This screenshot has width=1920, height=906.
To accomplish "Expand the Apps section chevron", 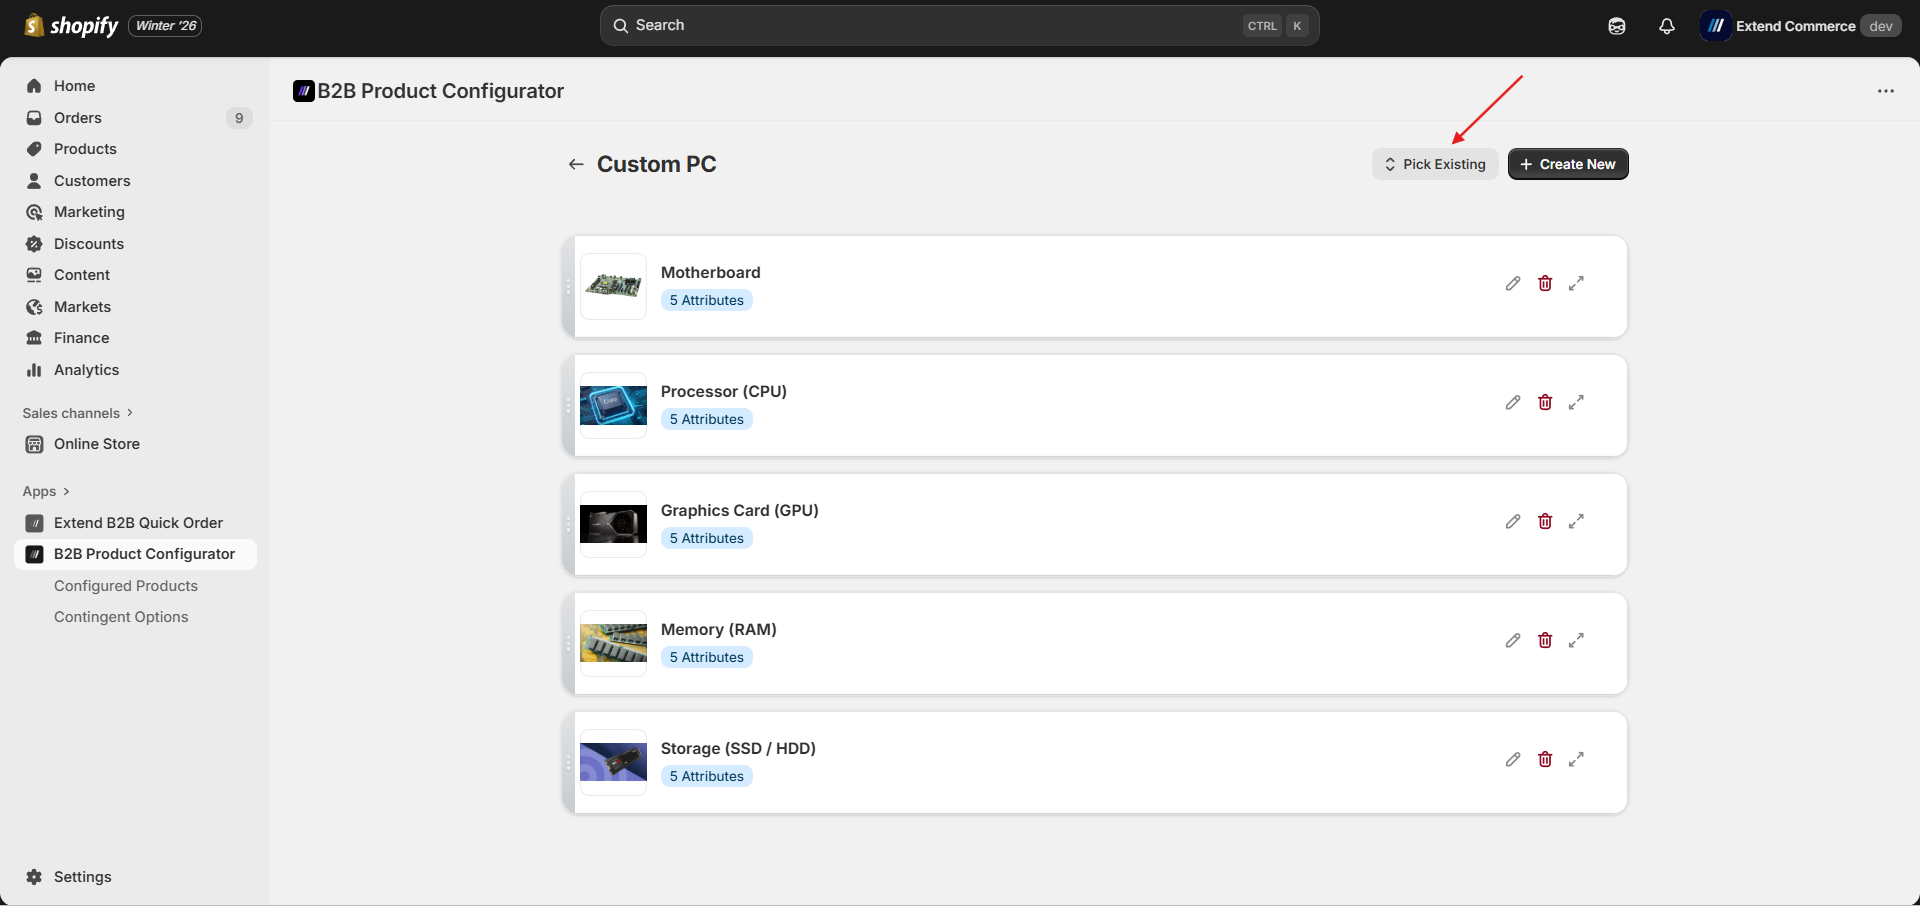I will click(66, 491).
